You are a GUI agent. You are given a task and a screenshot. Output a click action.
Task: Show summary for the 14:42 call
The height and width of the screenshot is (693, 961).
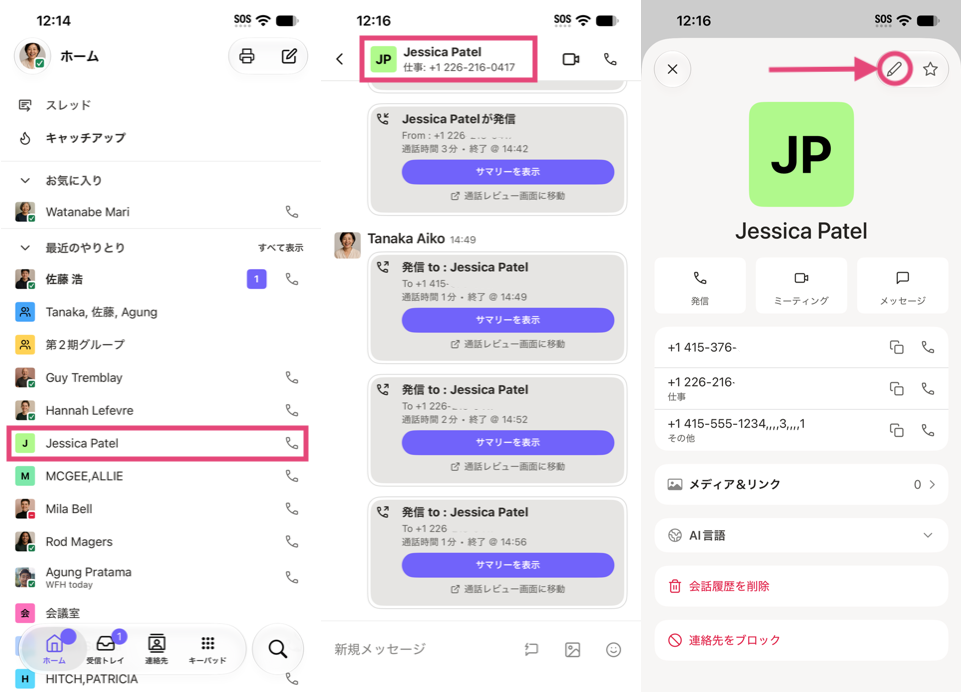[508, 172]
